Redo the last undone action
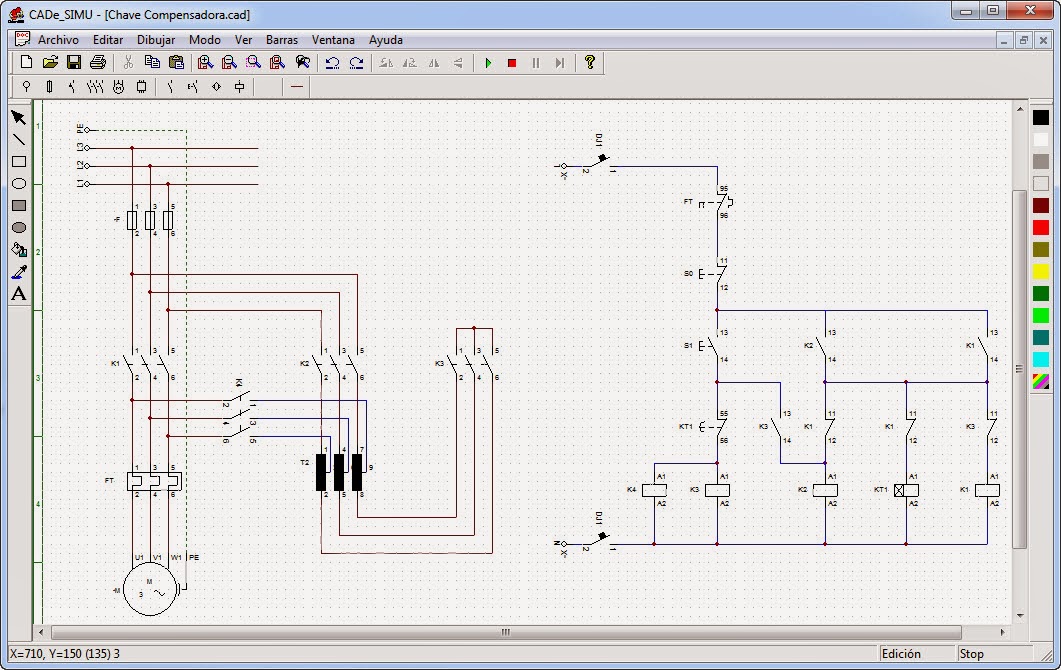Viewport: 1061px width, 670px height. coord(357,62)
